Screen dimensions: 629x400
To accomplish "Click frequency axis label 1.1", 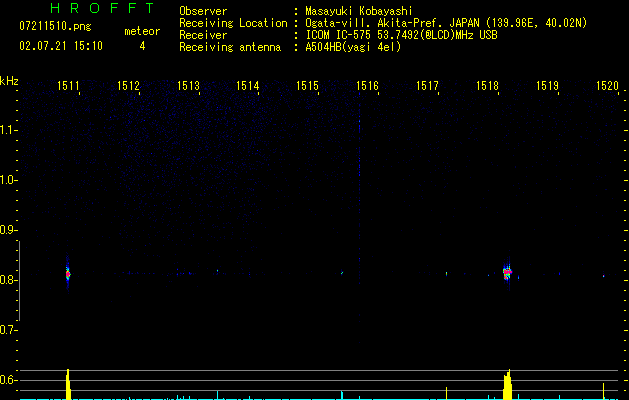I will [x=8, y=130].
